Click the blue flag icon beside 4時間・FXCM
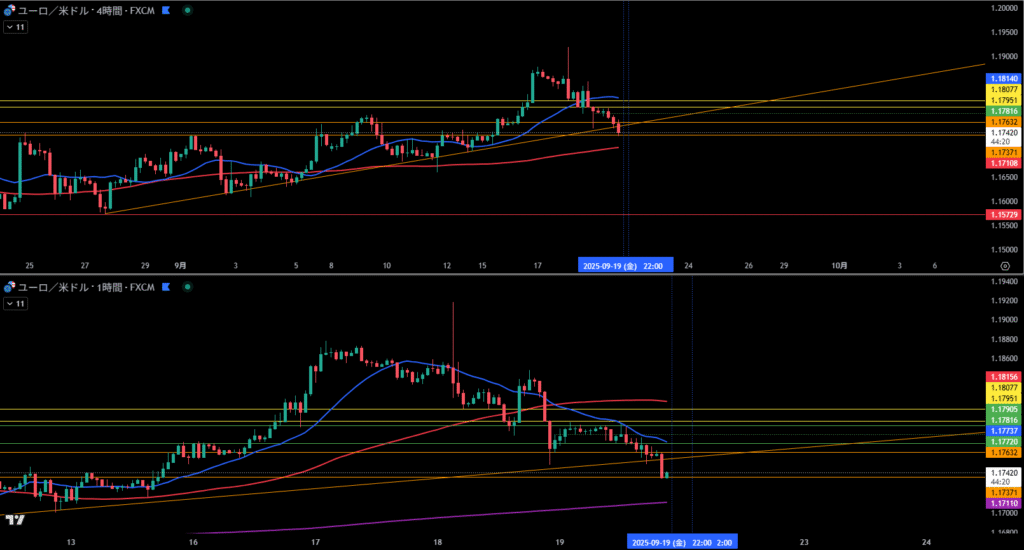The width and height of the screenshot is (1024, 550). coord(165,9)
